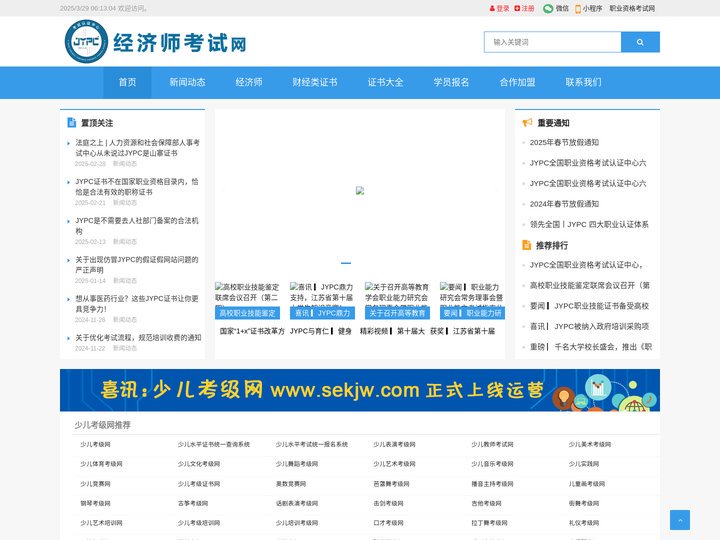Open the 吉他考级网 link
This screenshot has width=720, height=540.
[x=486, y=503]
